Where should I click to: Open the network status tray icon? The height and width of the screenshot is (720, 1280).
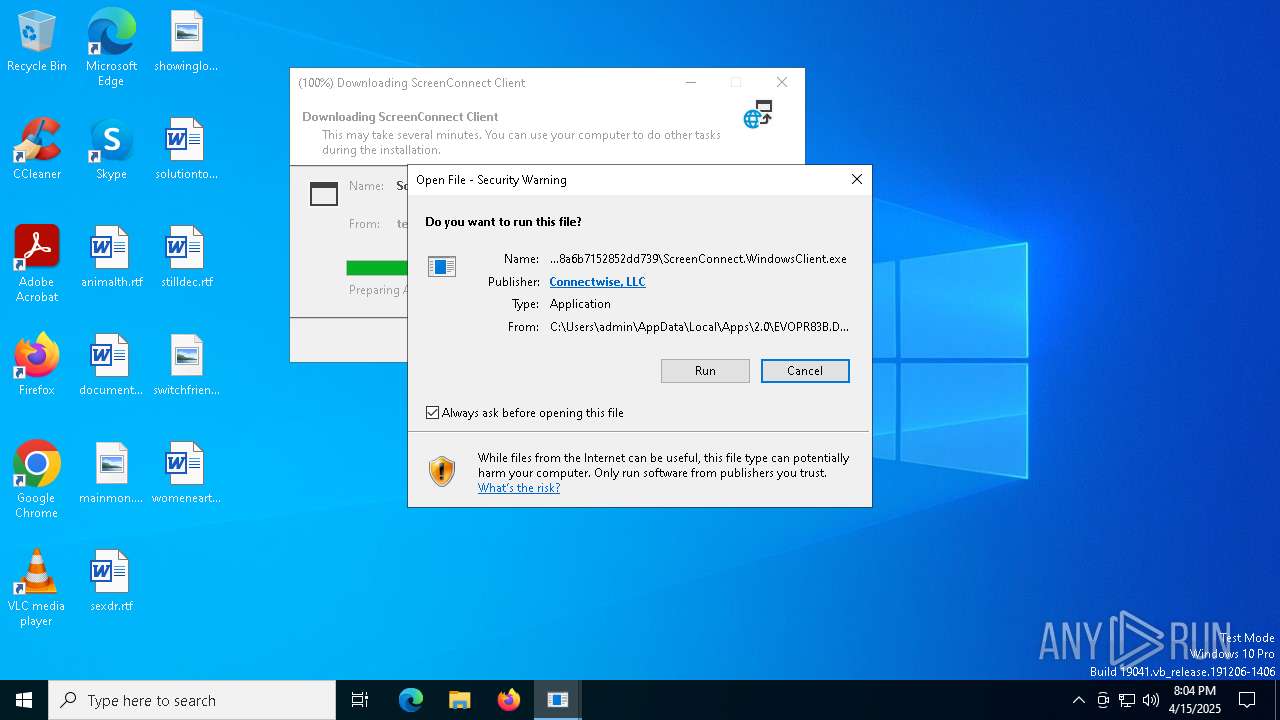coord(1127,700)
